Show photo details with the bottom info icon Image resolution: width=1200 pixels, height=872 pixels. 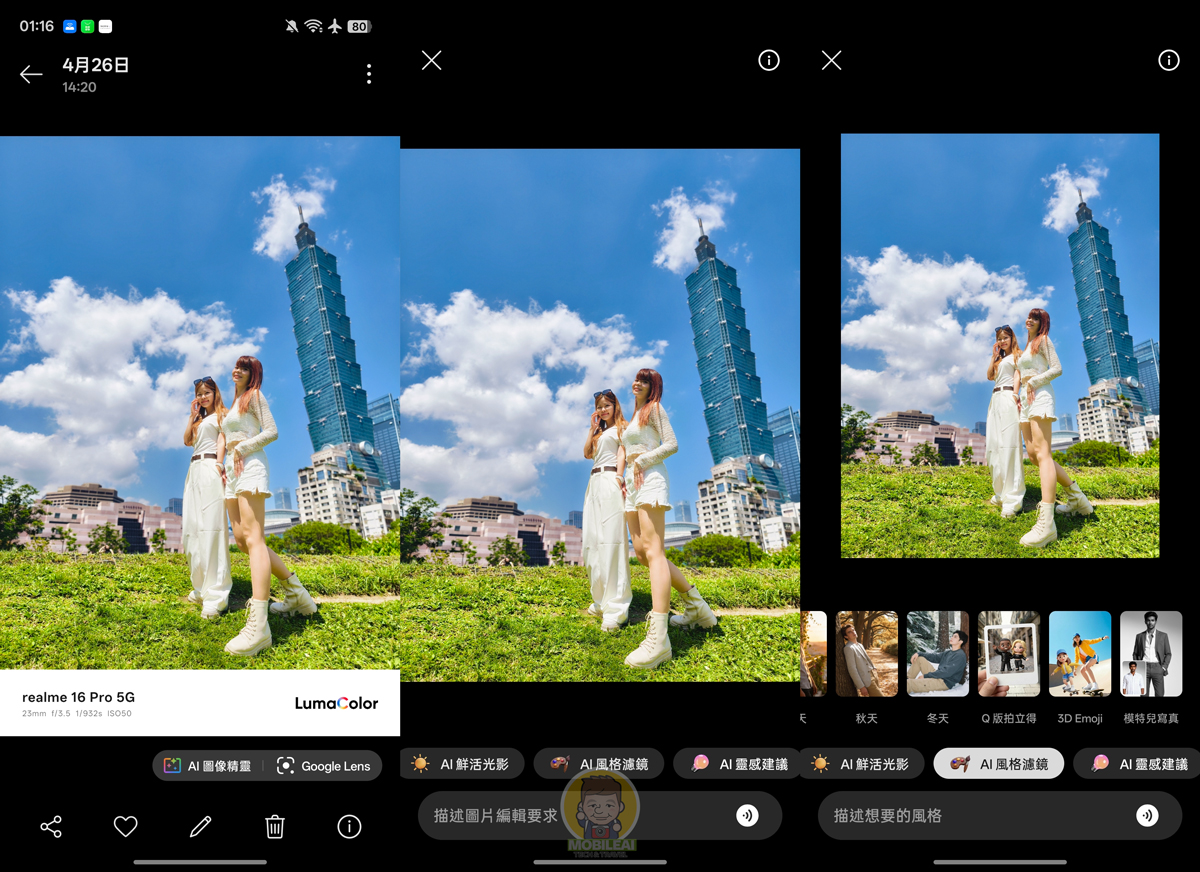(x=349, y=826)
